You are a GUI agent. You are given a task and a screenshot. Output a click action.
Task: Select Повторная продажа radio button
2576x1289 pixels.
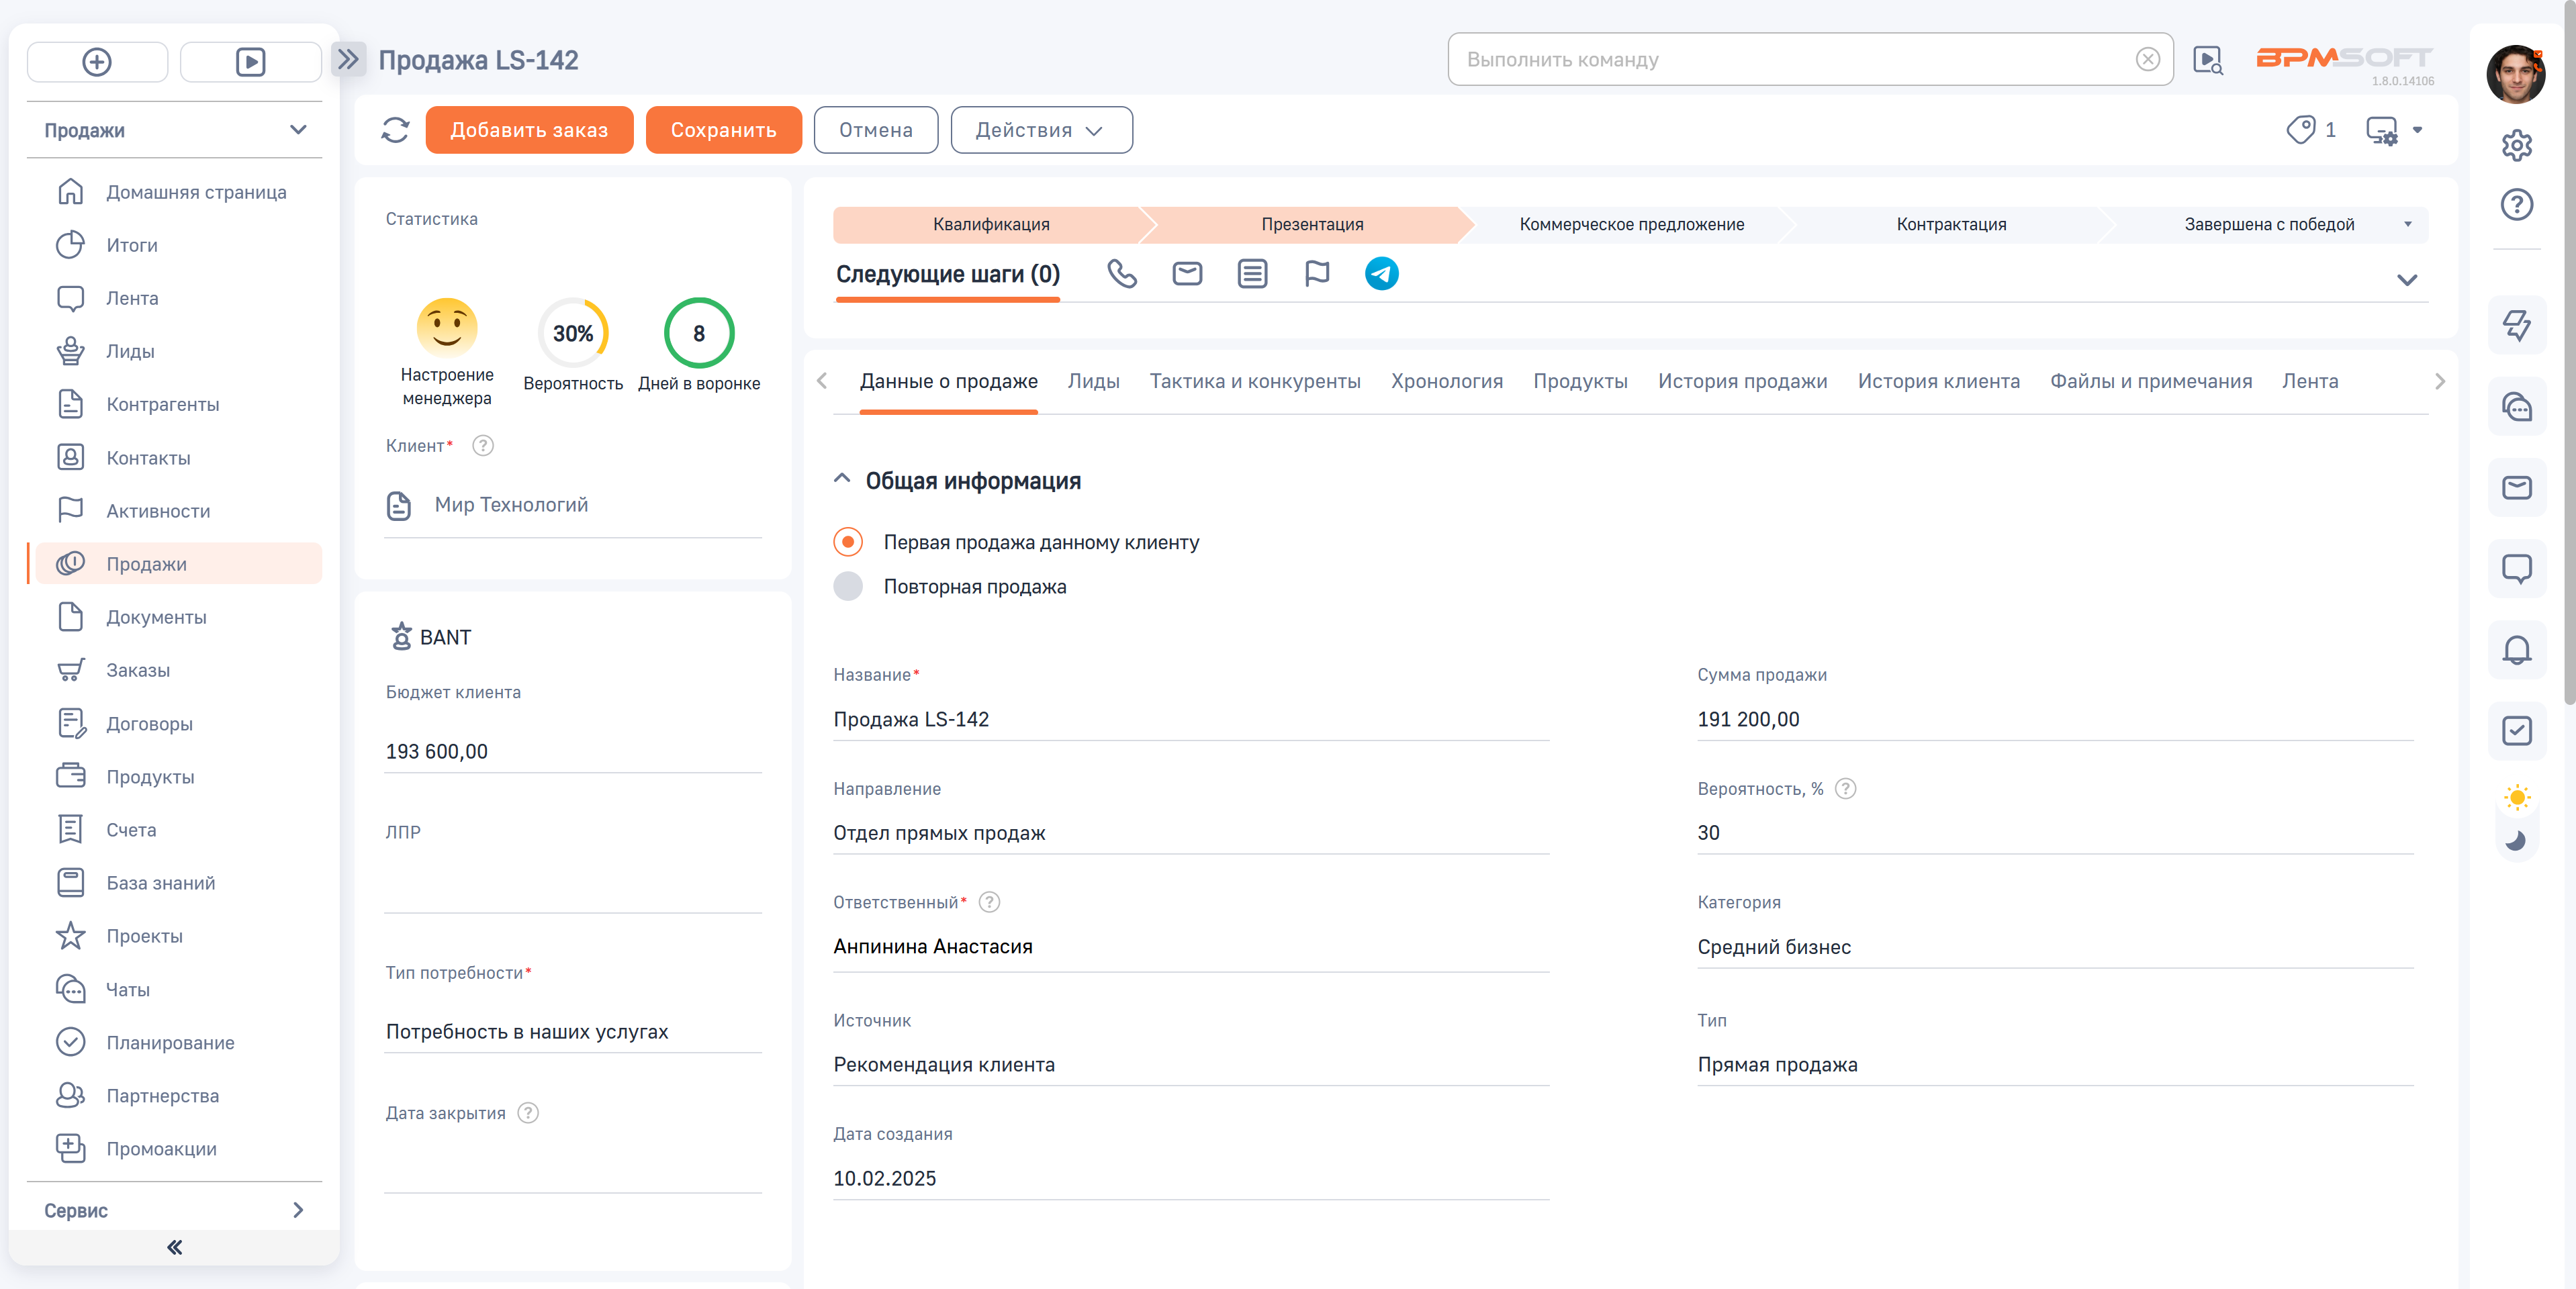(848, 586)
